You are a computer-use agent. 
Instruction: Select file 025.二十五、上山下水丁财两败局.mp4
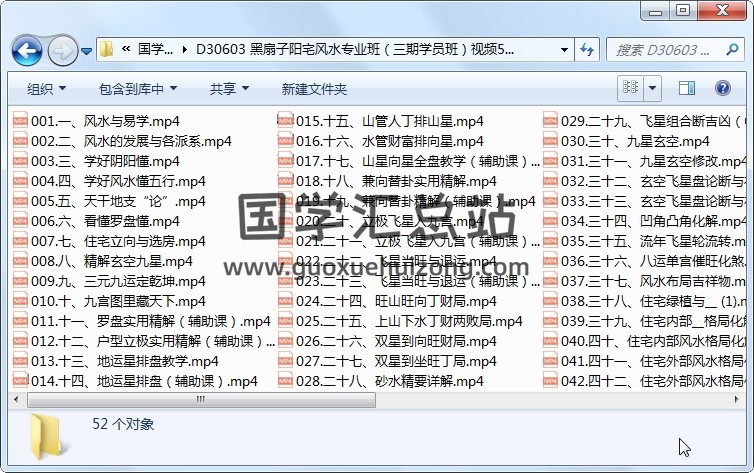401,321
